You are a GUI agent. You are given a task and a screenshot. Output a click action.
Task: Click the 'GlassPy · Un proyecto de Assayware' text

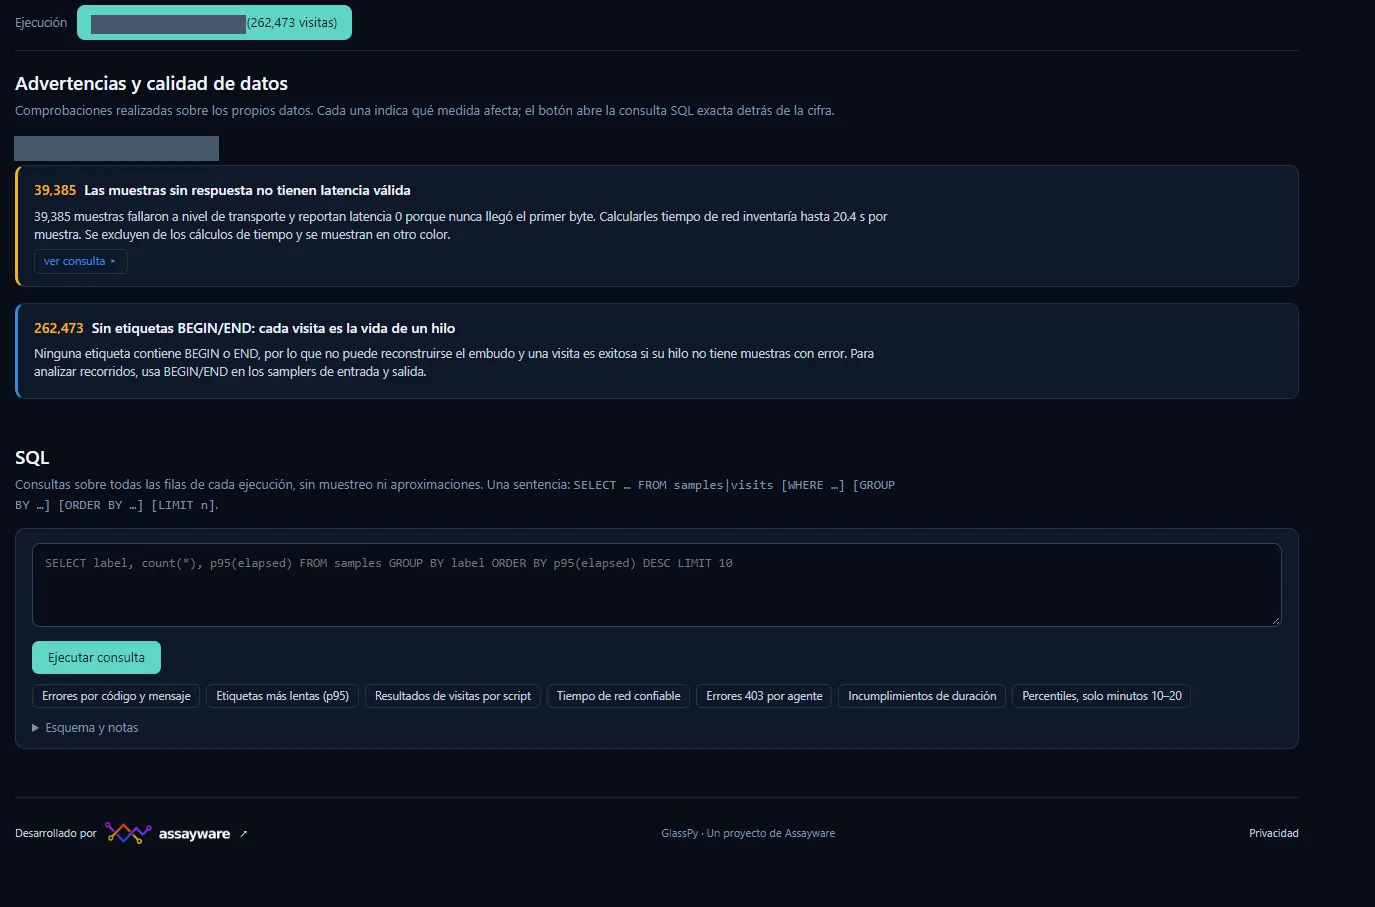click(x=748, y=833)
